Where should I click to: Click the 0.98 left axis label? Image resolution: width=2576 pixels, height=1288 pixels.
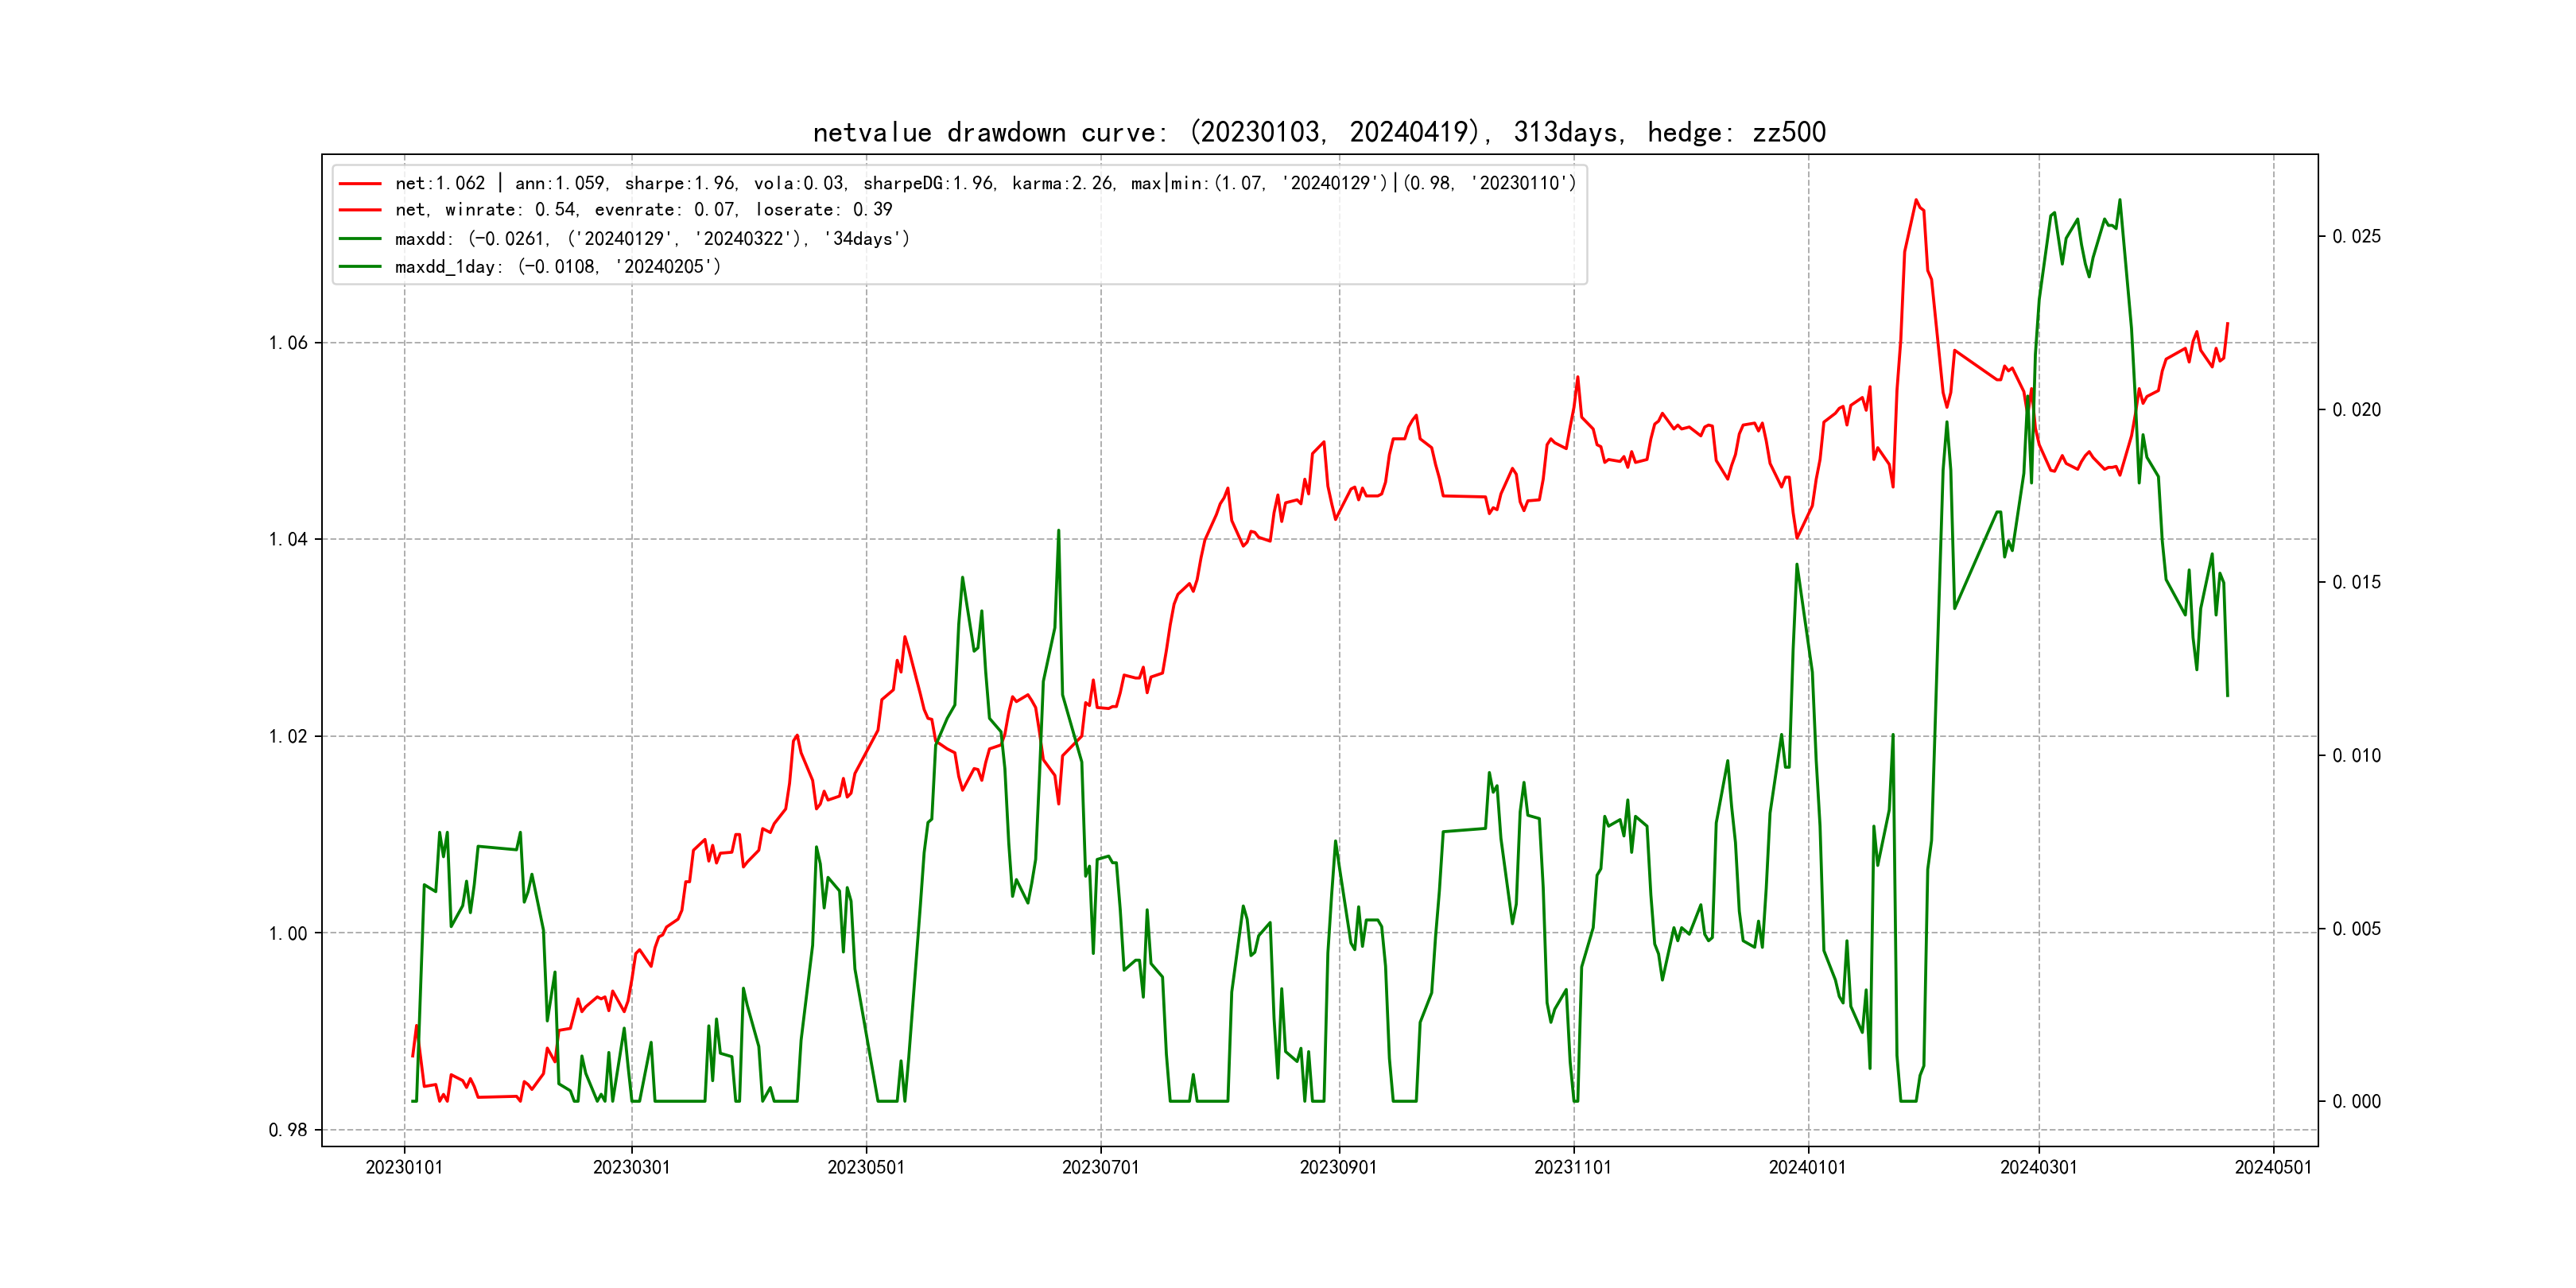288,1130
